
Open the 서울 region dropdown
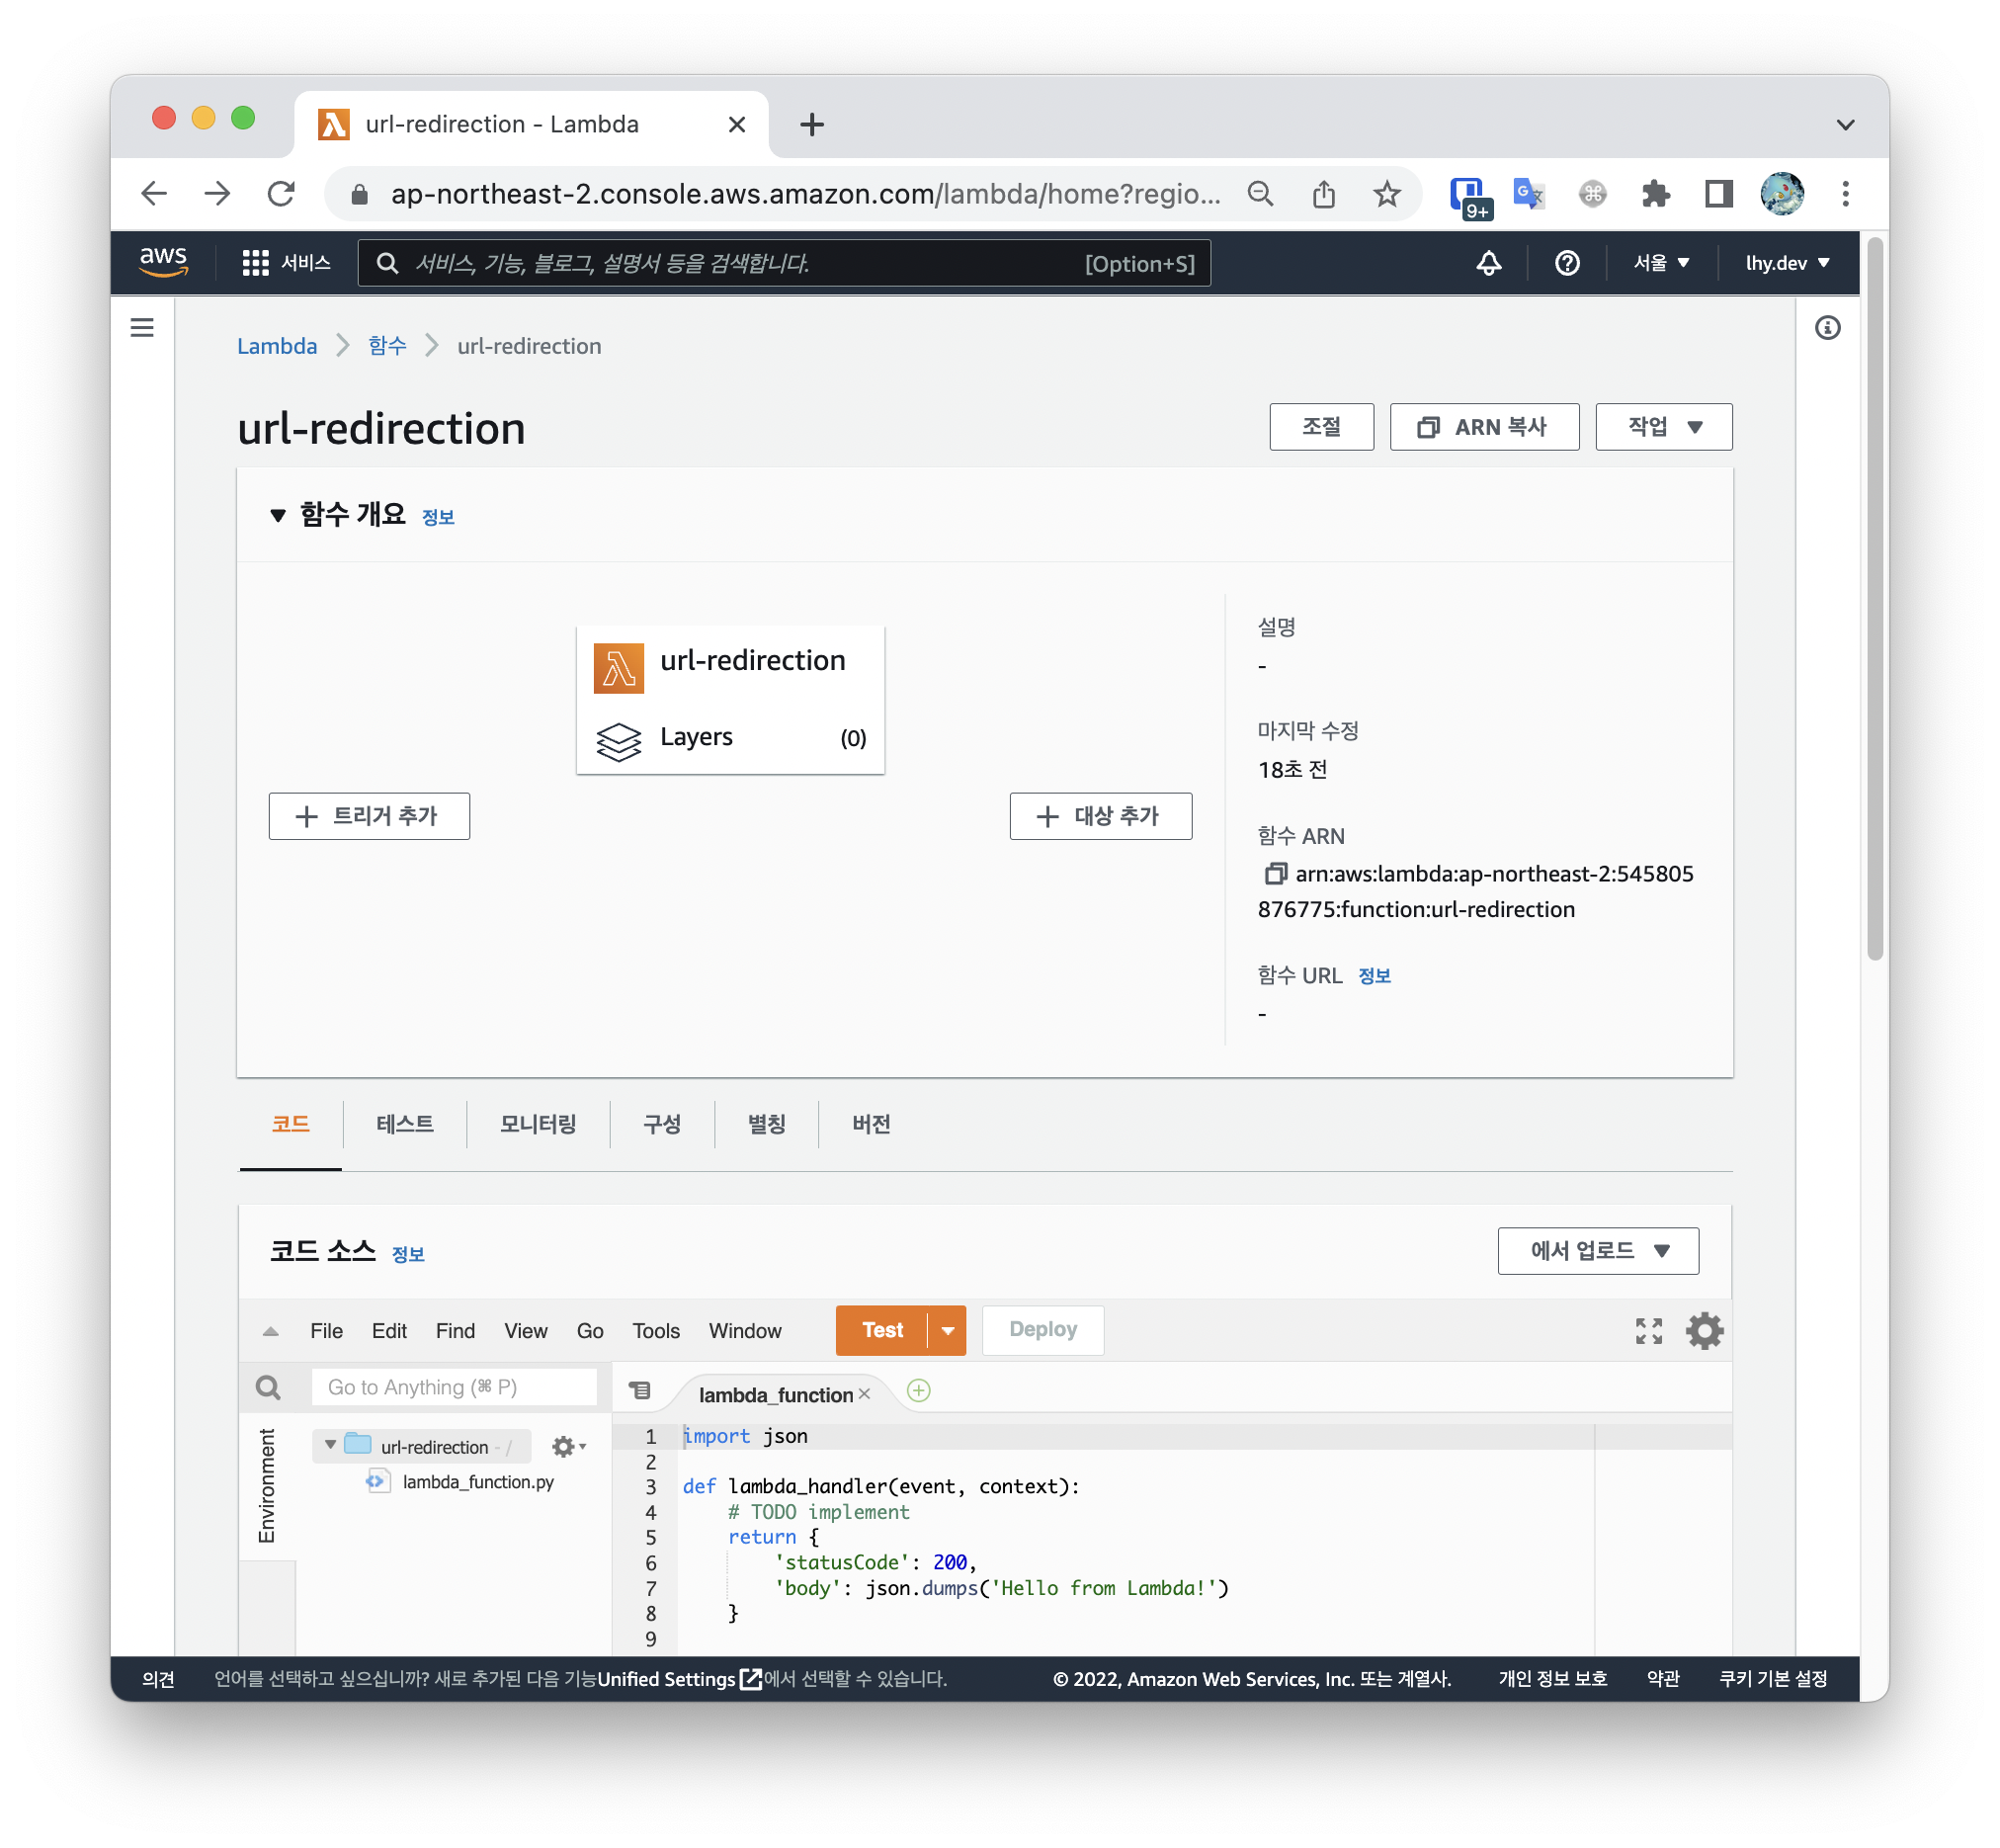point(1660,263)
